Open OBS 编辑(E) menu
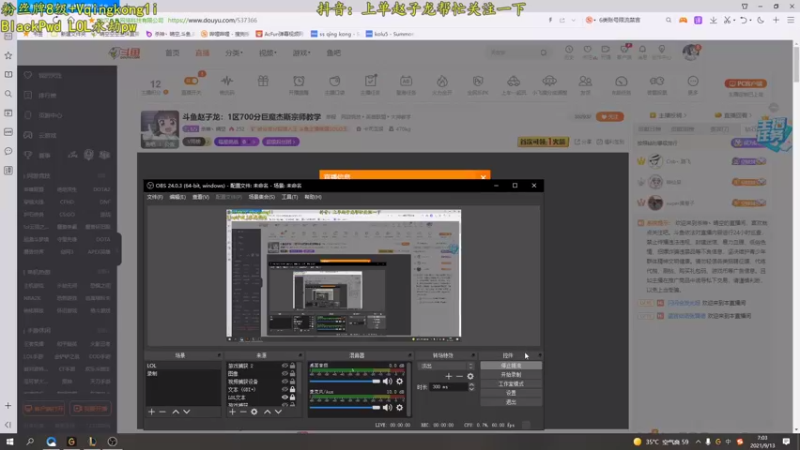 point(178,197)
